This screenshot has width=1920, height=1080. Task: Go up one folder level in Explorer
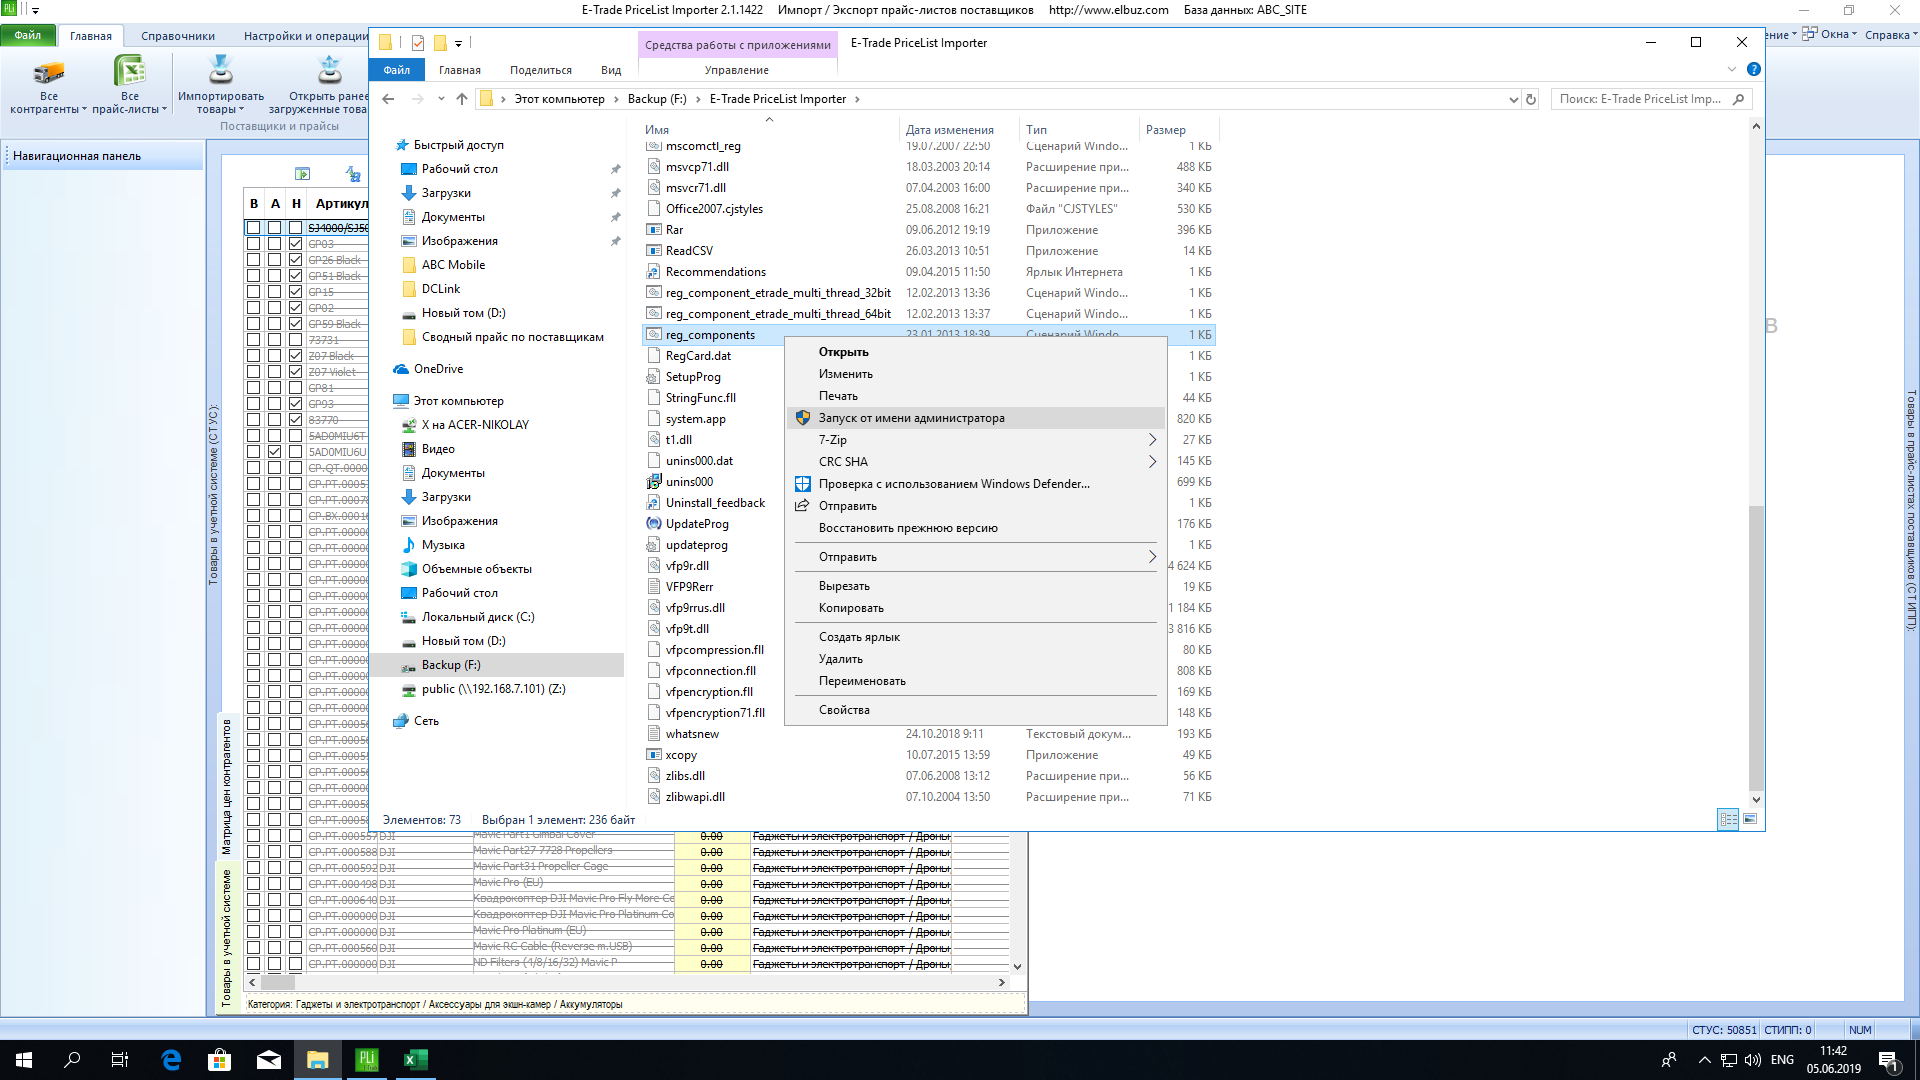tap(462, 99)
